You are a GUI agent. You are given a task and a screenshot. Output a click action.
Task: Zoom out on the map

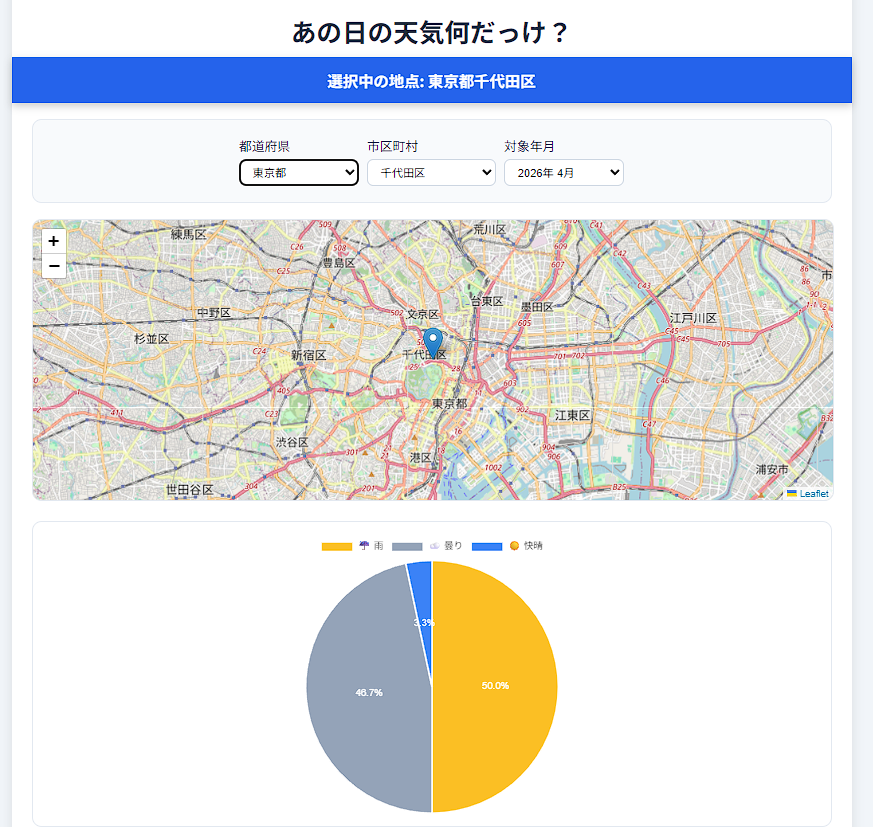(54, 266)
